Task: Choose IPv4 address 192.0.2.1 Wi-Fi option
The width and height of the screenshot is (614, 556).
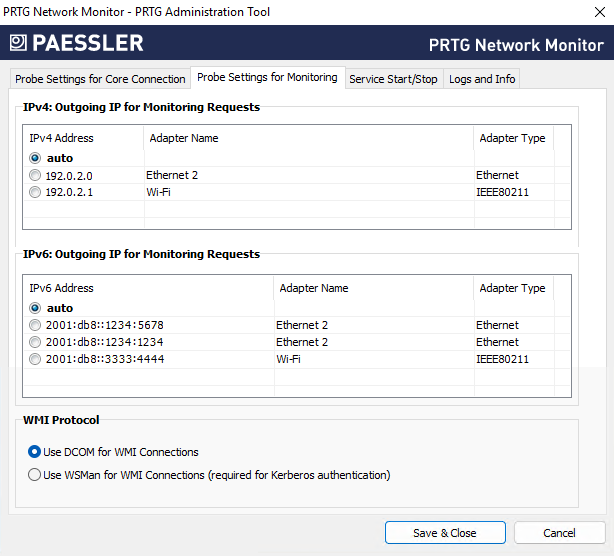Action: 35,192
